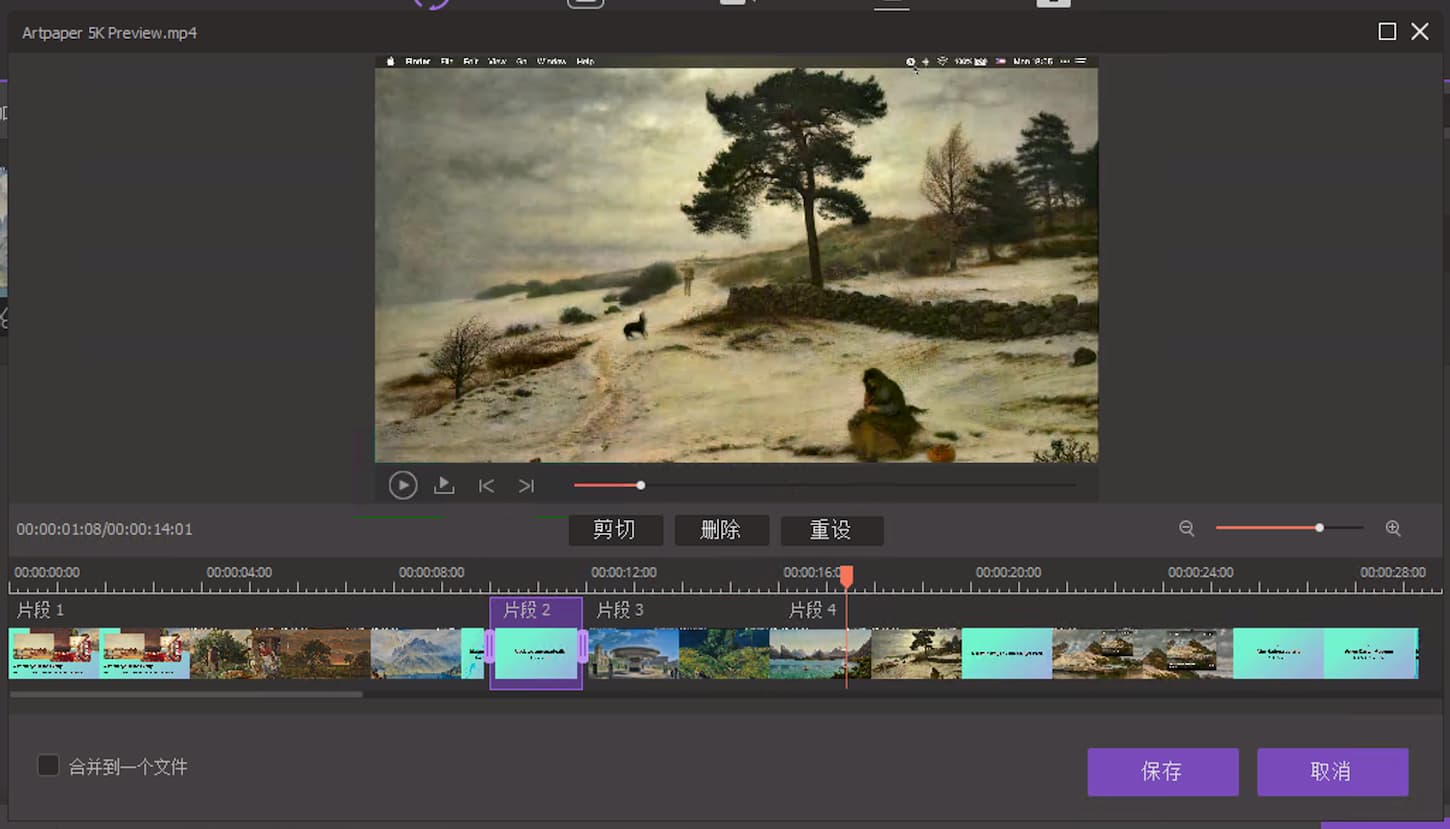Click the 00:00:01:08/00:00:14:01 time readout
Viewport: 1450px width, 829px height.
click(104, 529)
